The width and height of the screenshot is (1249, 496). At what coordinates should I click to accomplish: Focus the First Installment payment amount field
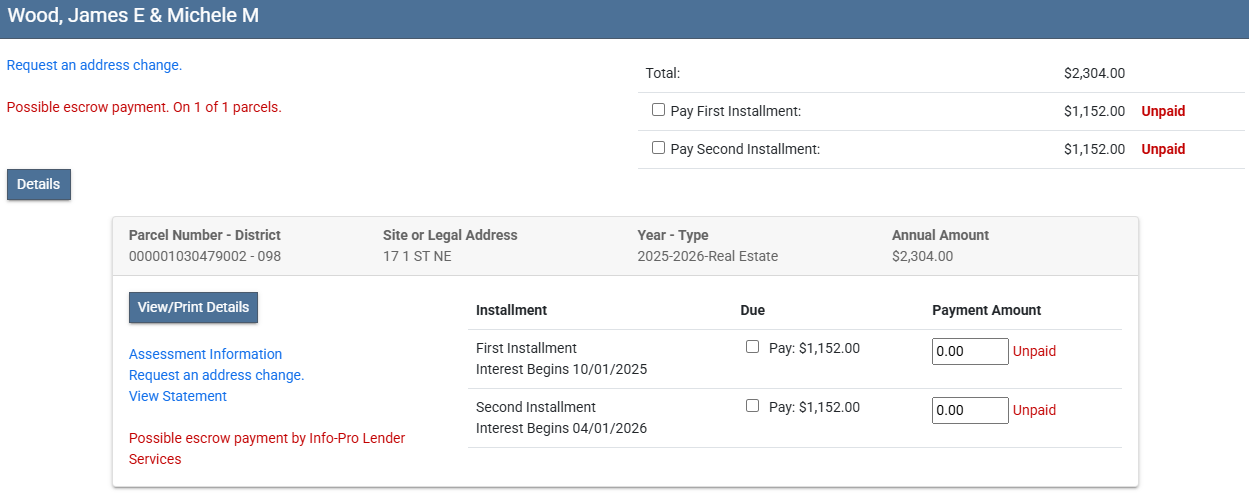coord(969,351)
